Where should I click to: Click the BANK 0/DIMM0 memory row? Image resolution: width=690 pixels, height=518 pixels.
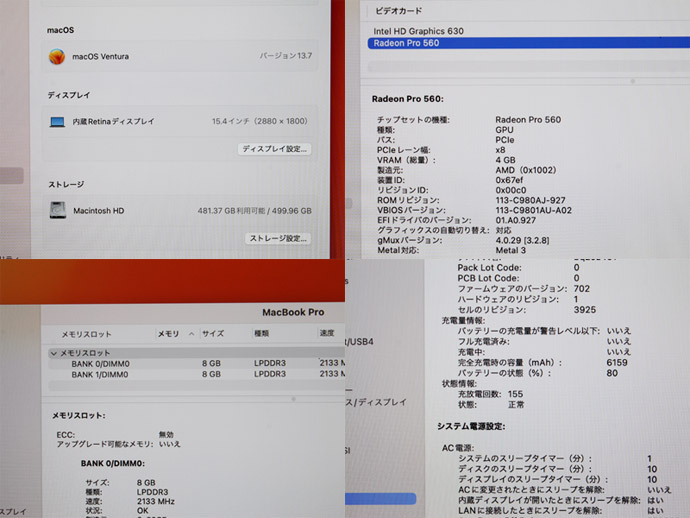[197, 364]
